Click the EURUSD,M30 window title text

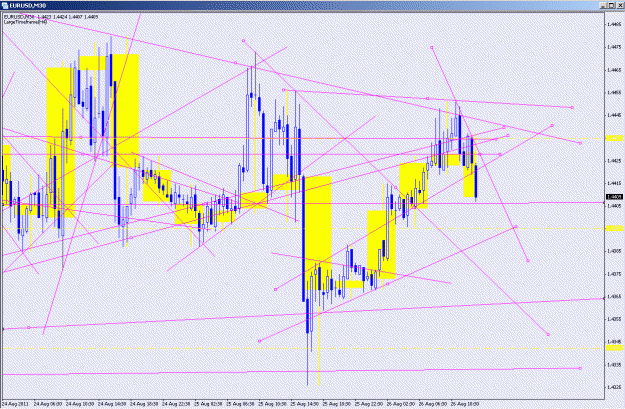pyautogui.click(x=27, y=6)
